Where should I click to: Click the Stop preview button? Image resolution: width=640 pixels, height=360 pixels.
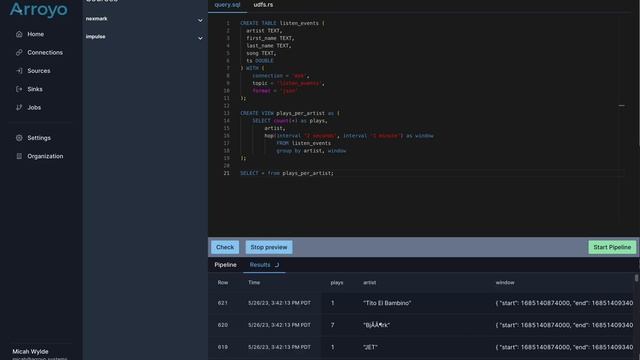pos(269,247)
